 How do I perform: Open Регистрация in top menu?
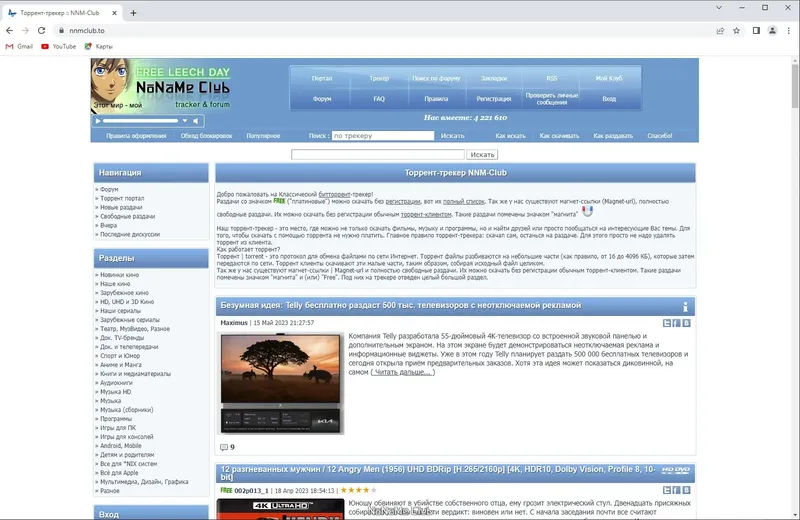[494, 99]
